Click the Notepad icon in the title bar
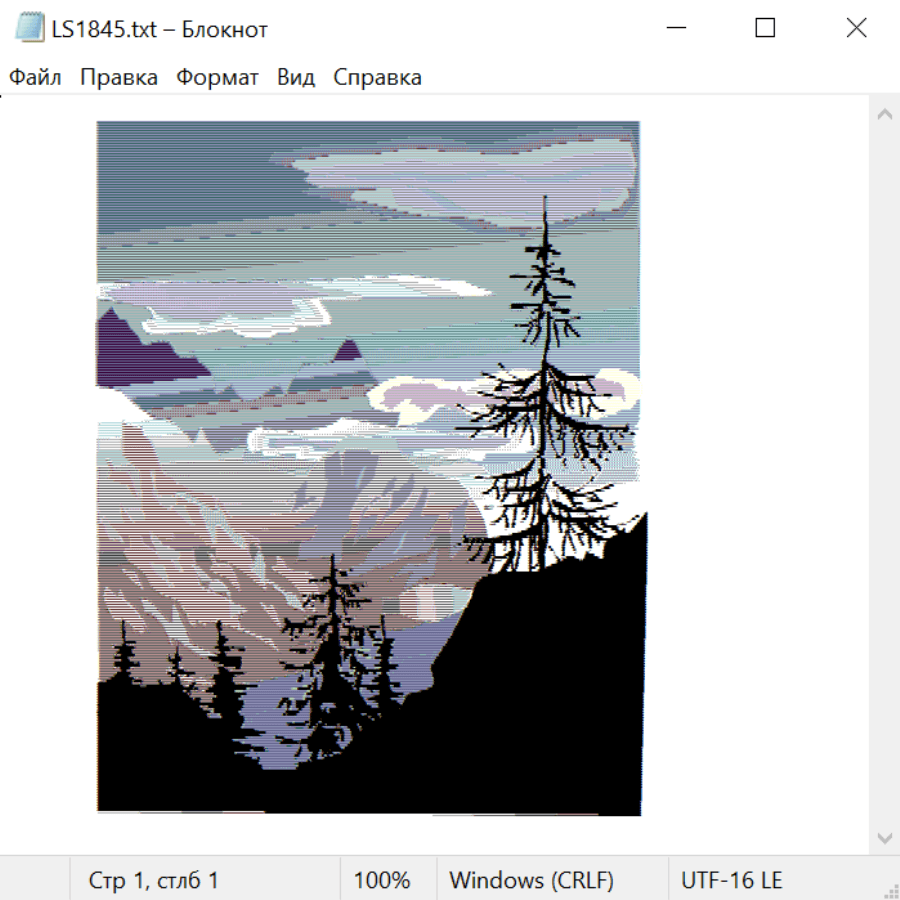Image resolution: width=900 pixels, height=900 pixels. [30, 28]
